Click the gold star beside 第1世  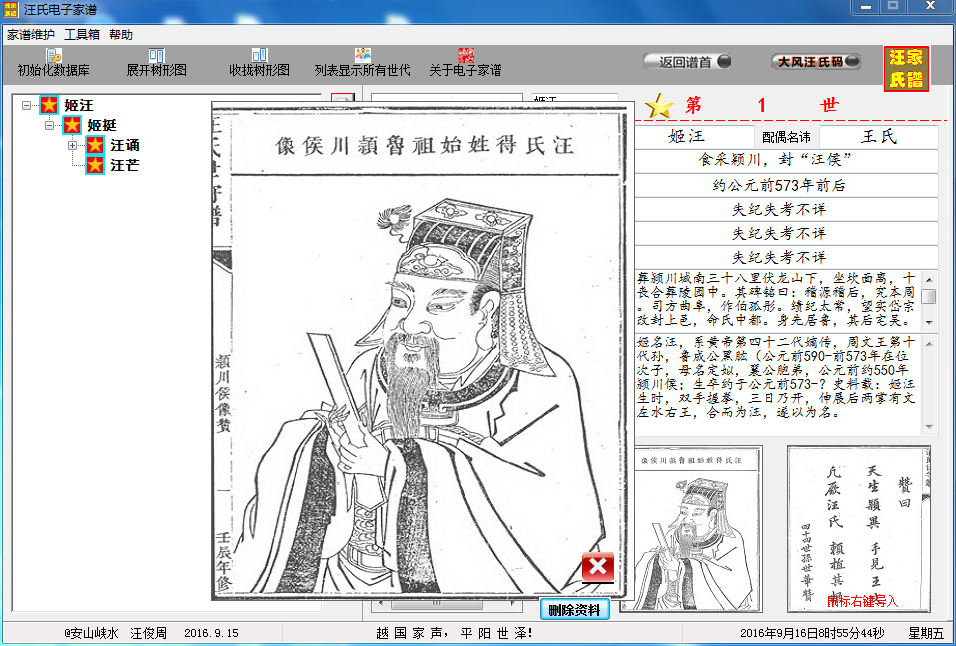point(659,106)
